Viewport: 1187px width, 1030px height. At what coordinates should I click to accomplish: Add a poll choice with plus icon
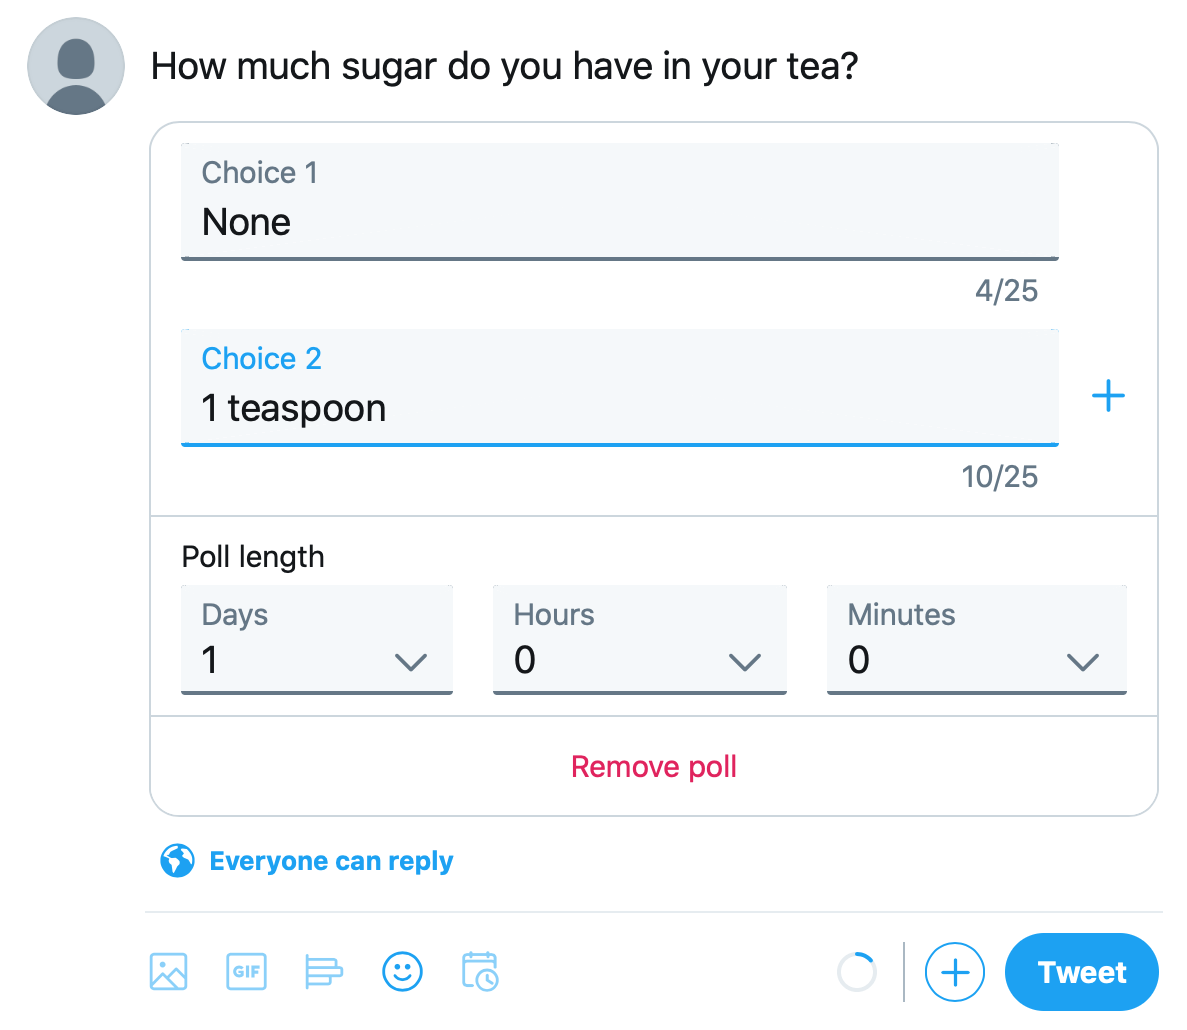pos(1108,396)
